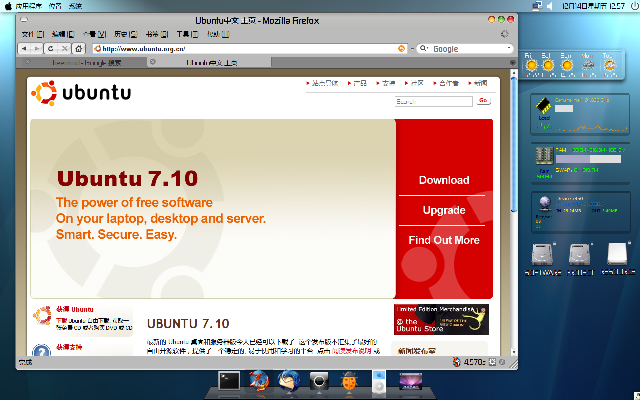Open the purple desktop wallpaper dock icon
The width and height of the screenshot is (640, 400).
[x=410, y=382]
